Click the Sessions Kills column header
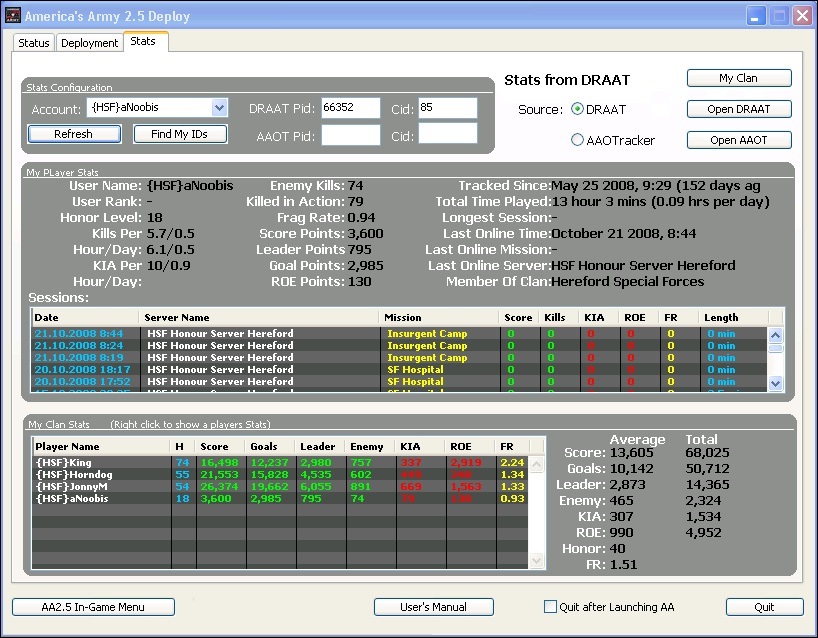 (558, 317)
